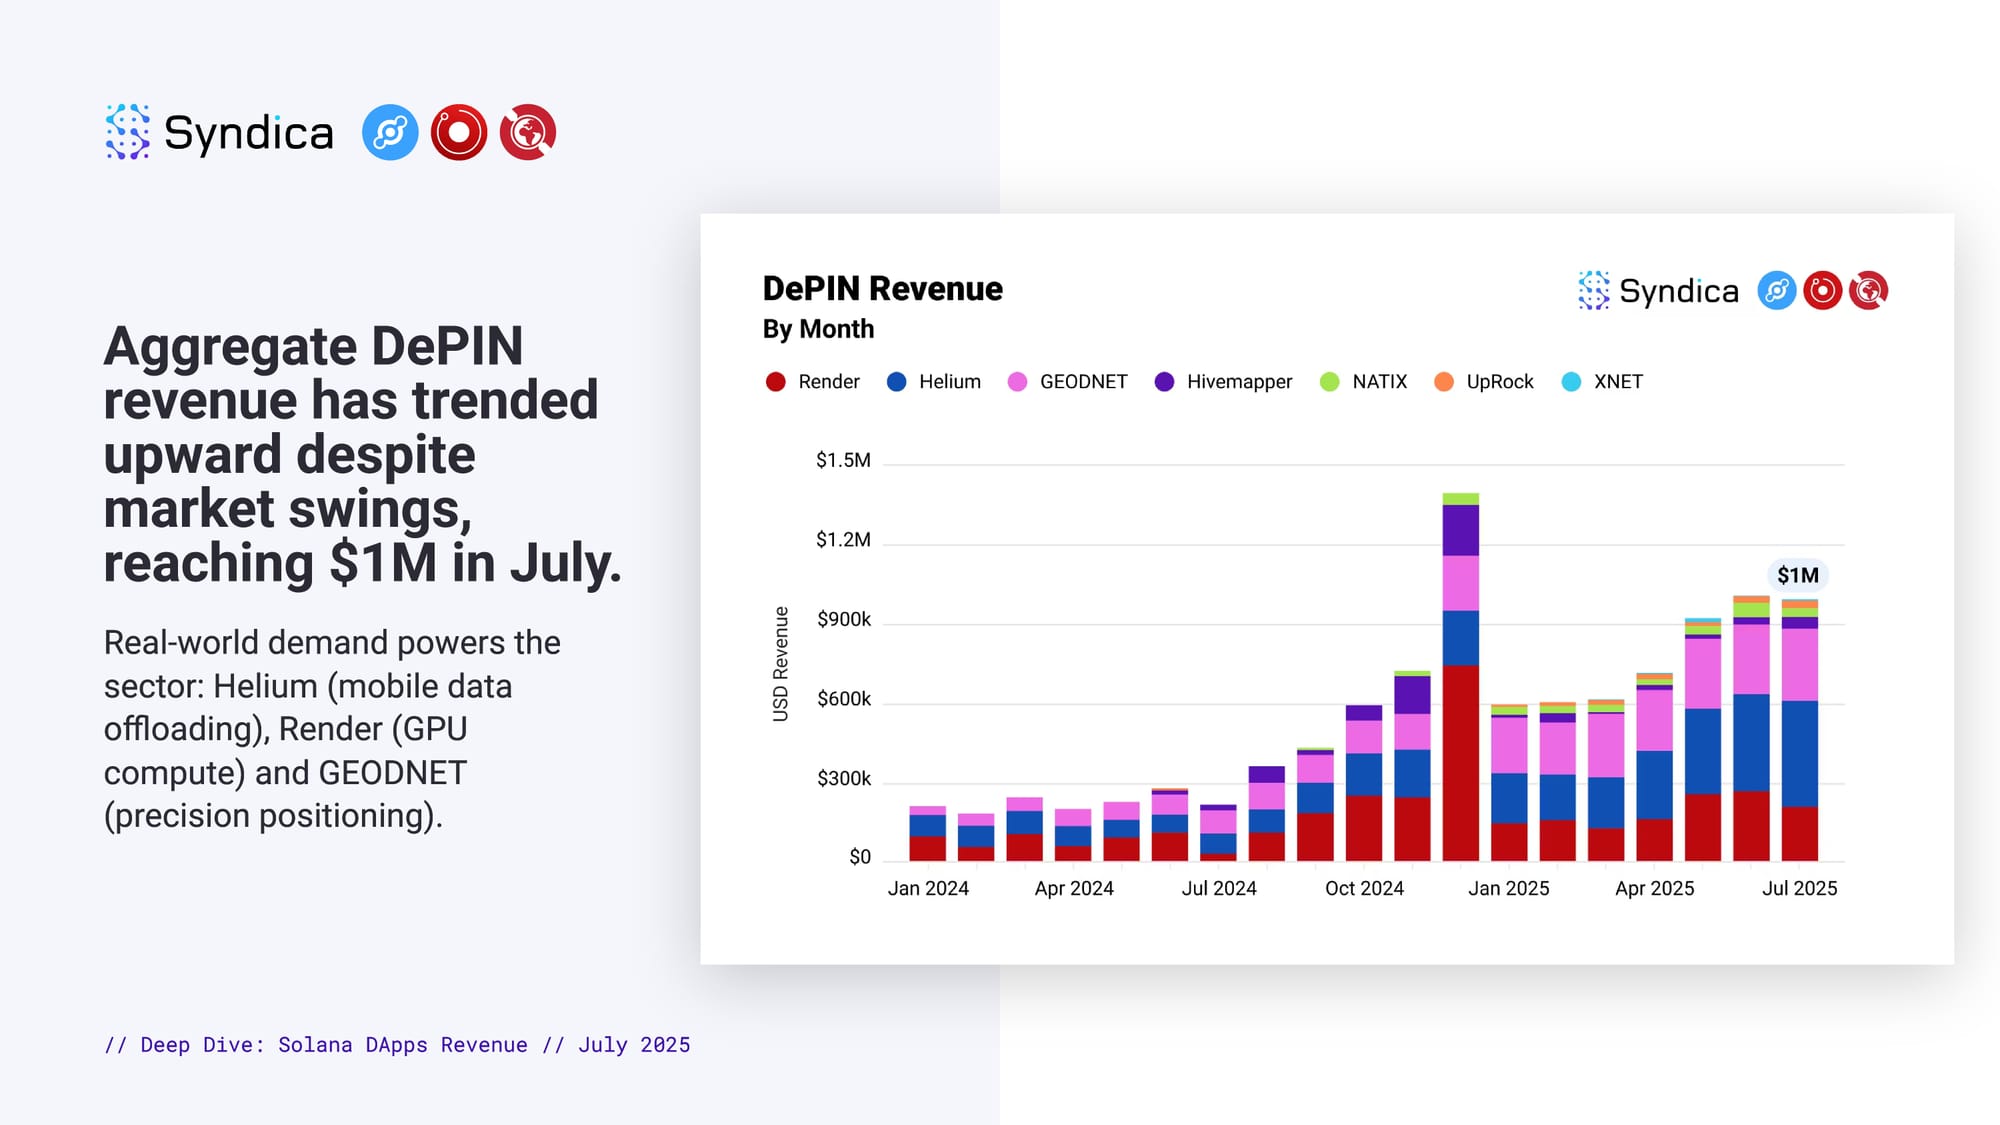This screenshot has height=1125, width=2000.
Task: Select the NATIX green legend swatch
Action: (1329, 382)
